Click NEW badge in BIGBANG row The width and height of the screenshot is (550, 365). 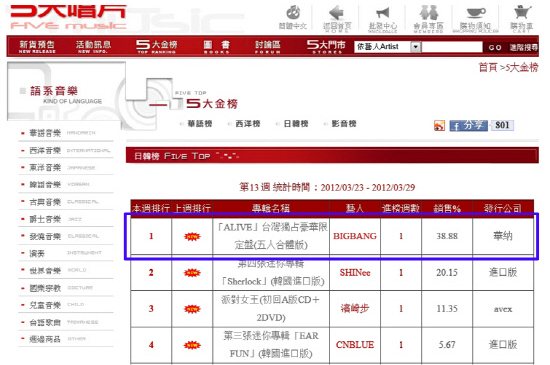pyautogui.click(x=192, y=237)
